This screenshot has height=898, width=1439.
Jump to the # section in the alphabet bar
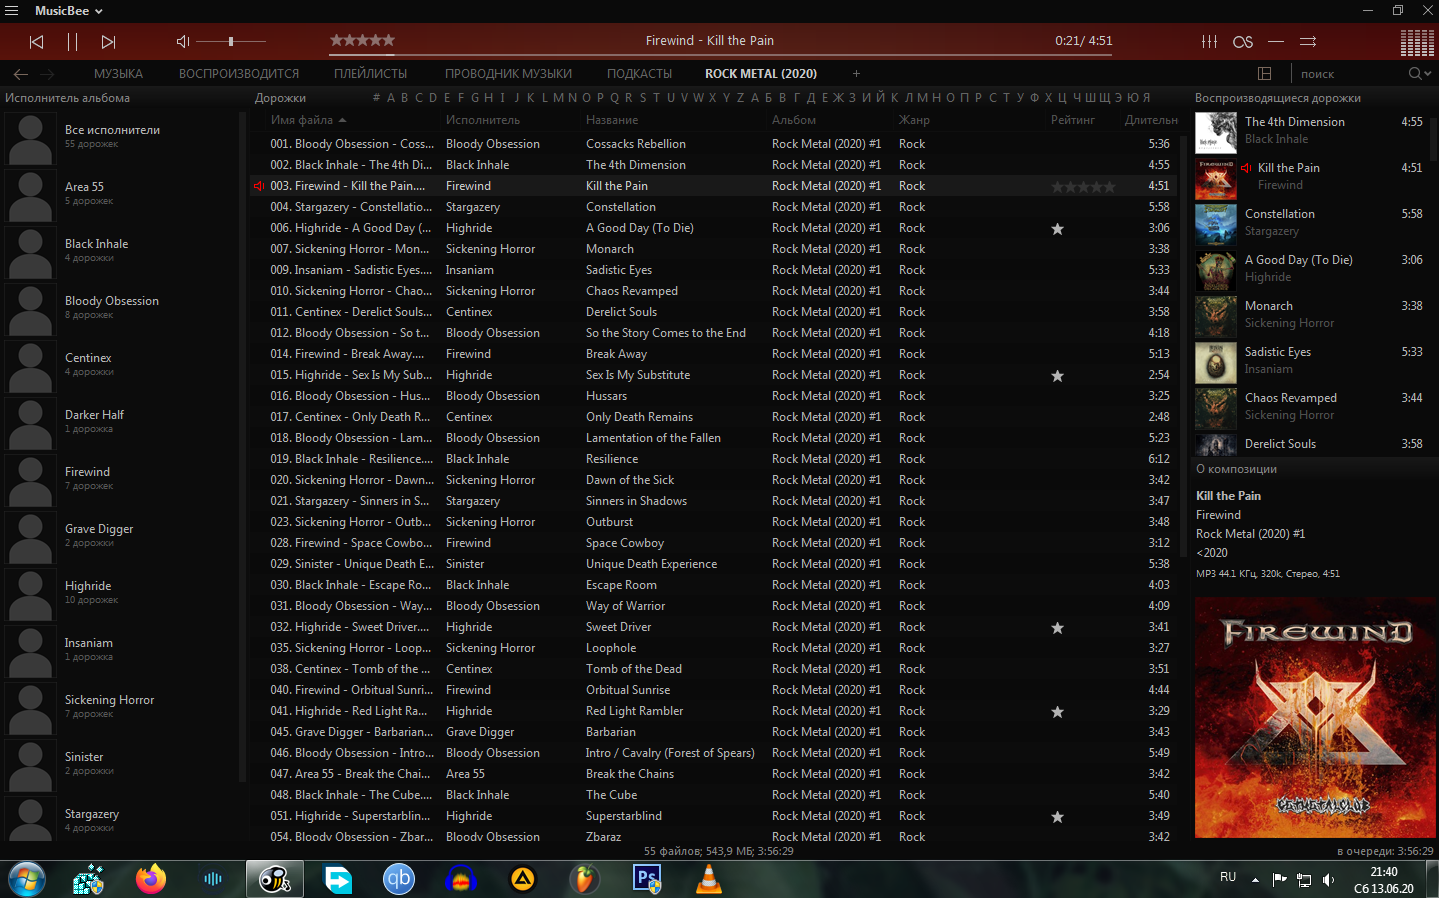376,98
